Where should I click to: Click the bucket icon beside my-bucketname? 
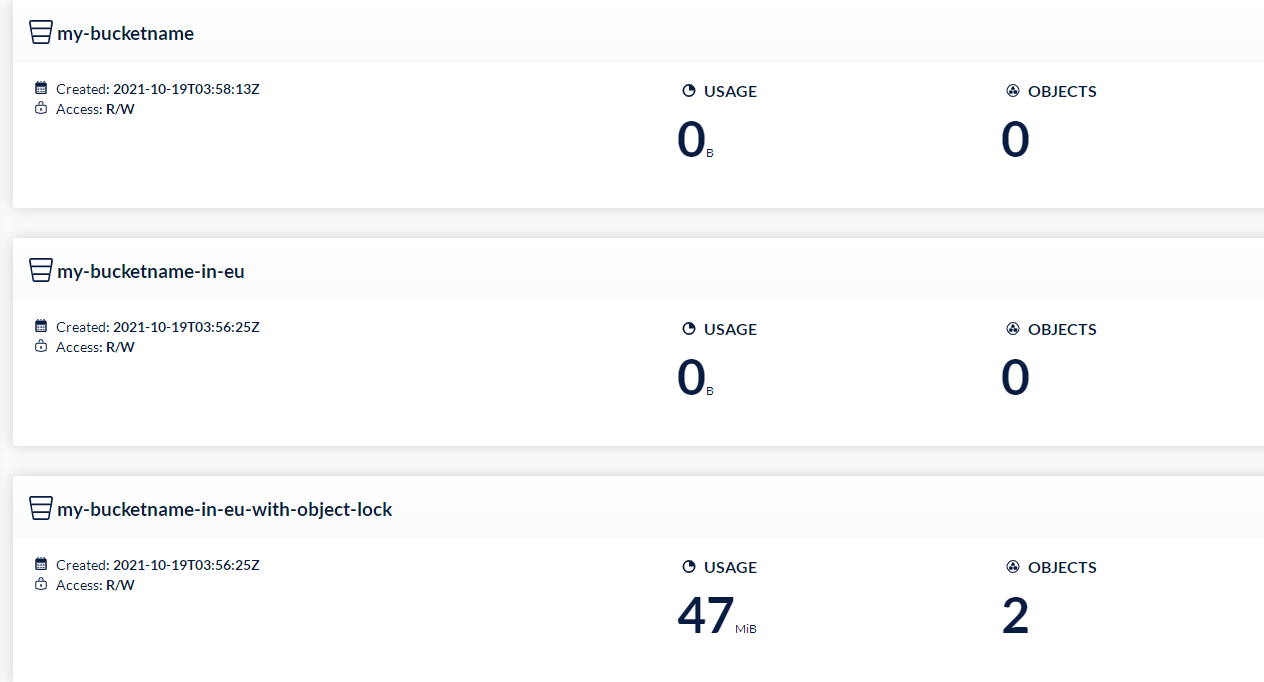40,33
